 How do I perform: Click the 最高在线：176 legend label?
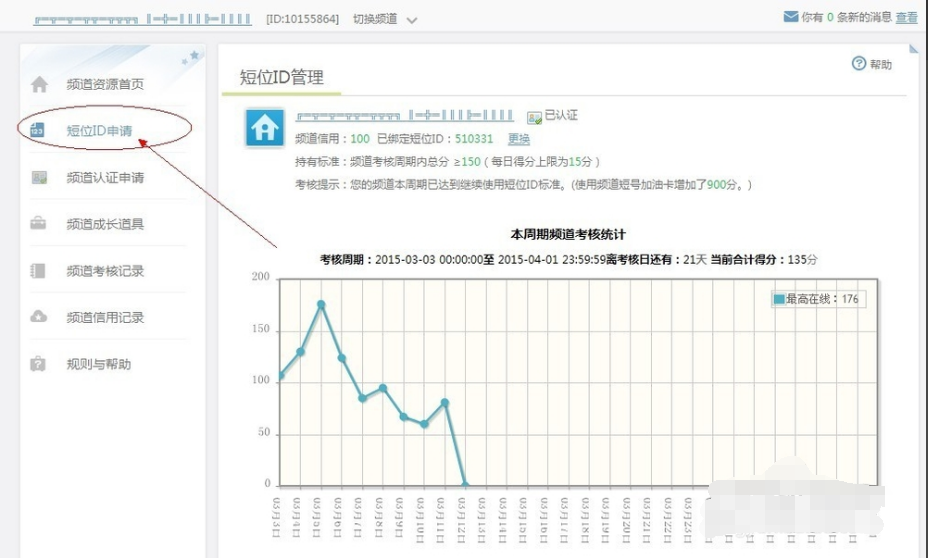(x=822, y=299)
